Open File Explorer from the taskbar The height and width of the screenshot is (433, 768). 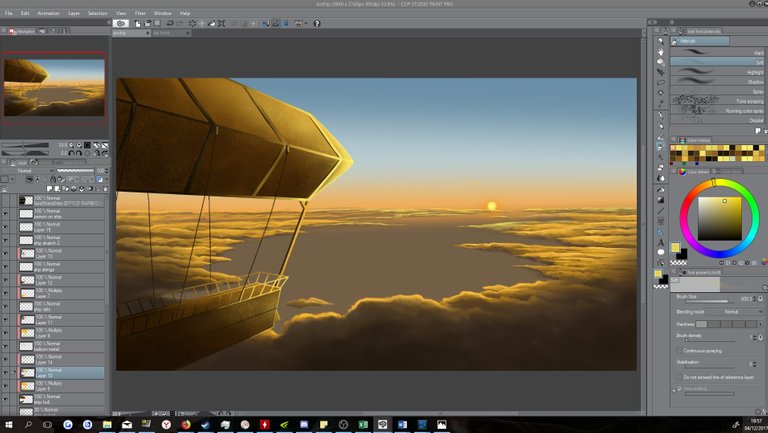click(x=107, y=424)
